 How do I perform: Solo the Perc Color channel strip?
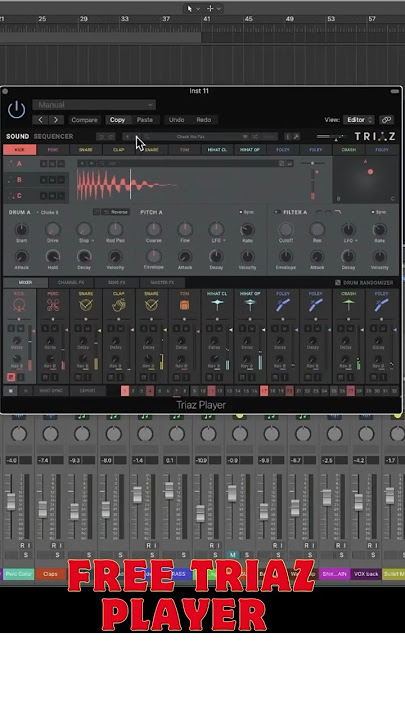26,555
